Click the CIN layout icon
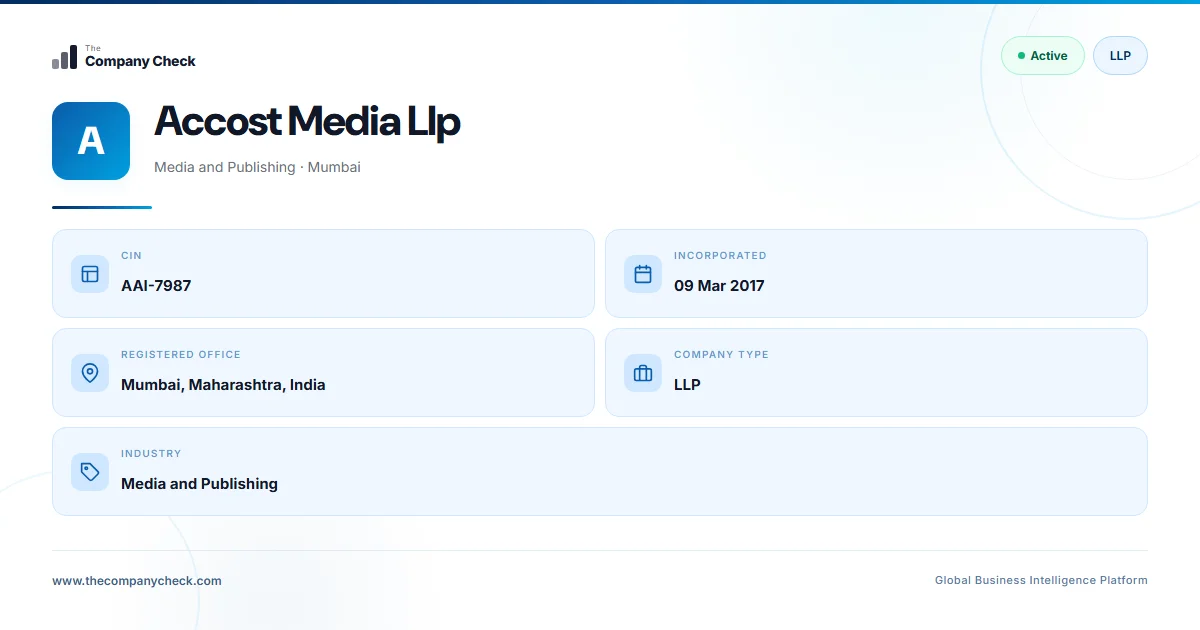 90,274
